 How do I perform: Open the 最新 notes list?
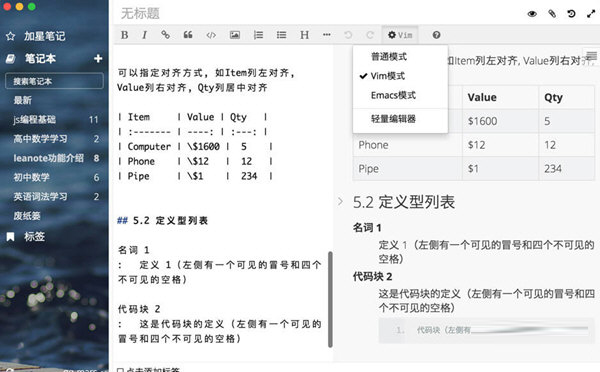pyautogui.click(x=23, y=100)
